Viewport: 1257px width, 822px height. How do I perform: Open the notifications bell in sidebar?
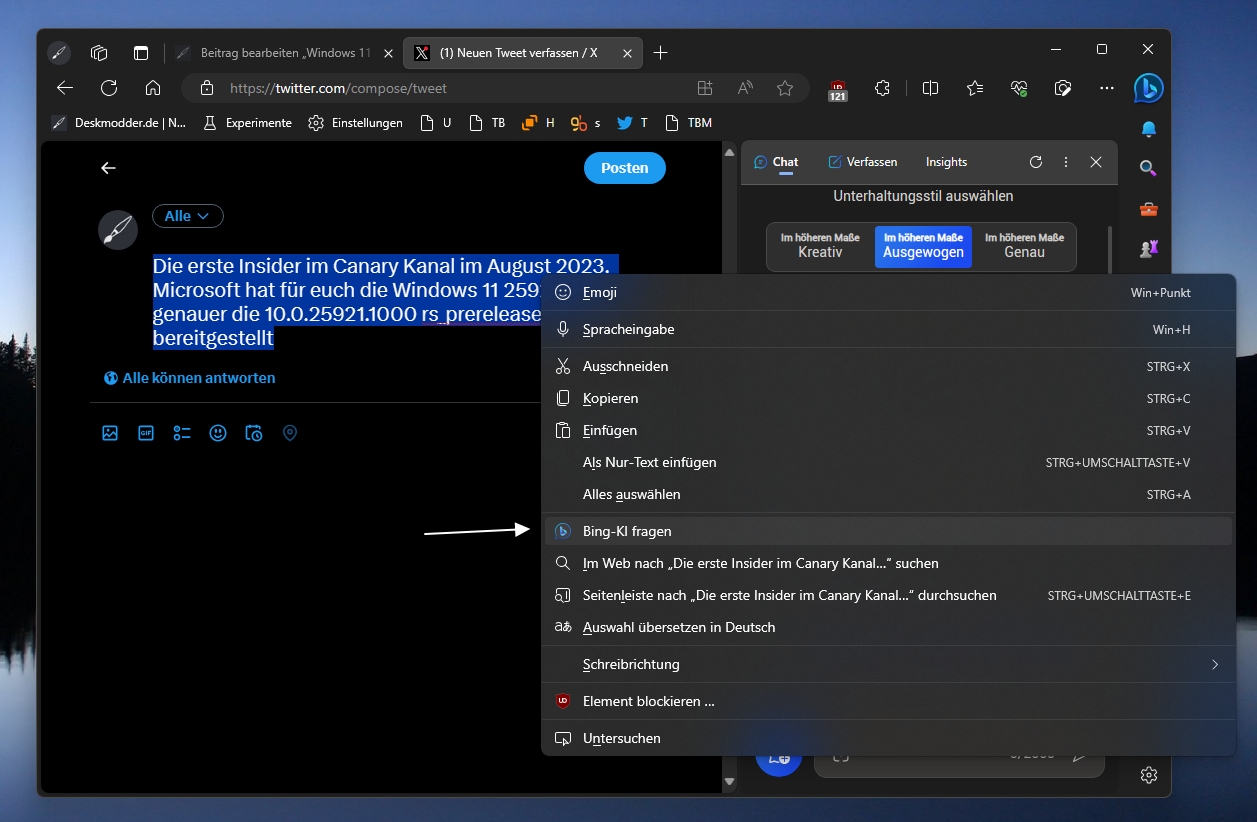pos(1149,129)
